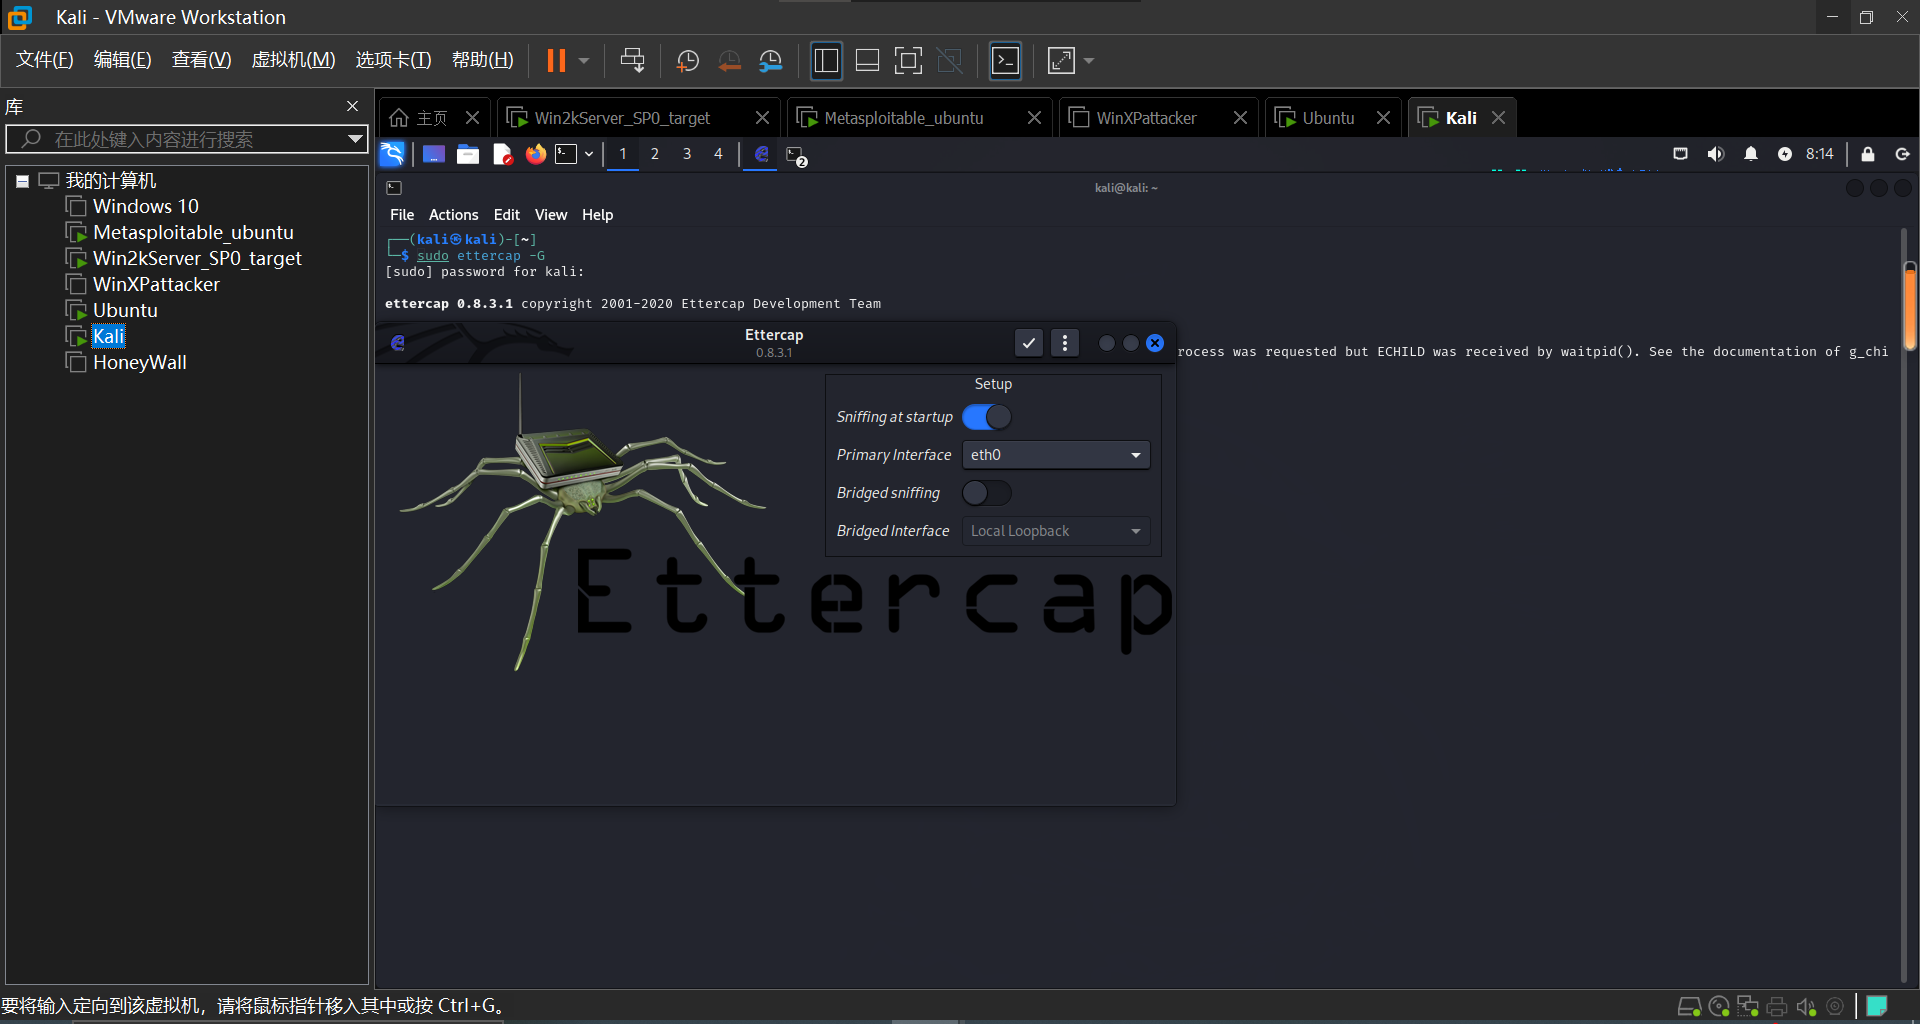The image size is (1920, 1024).
Task: Open terminal emulator from Kali panel
Action: pos(567,154)
